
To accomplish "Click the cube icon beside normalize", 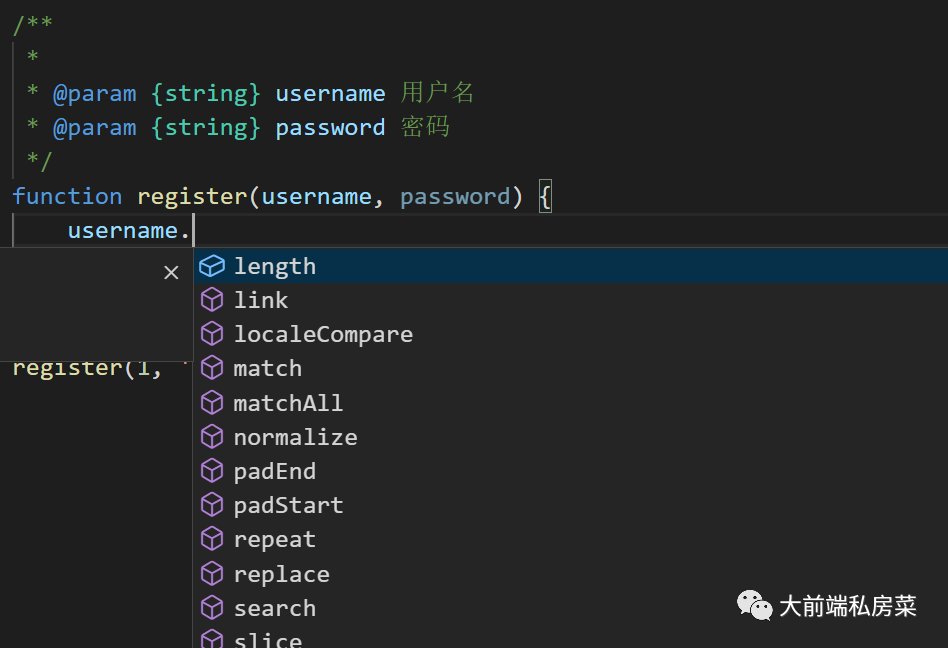I will (212, 436).
